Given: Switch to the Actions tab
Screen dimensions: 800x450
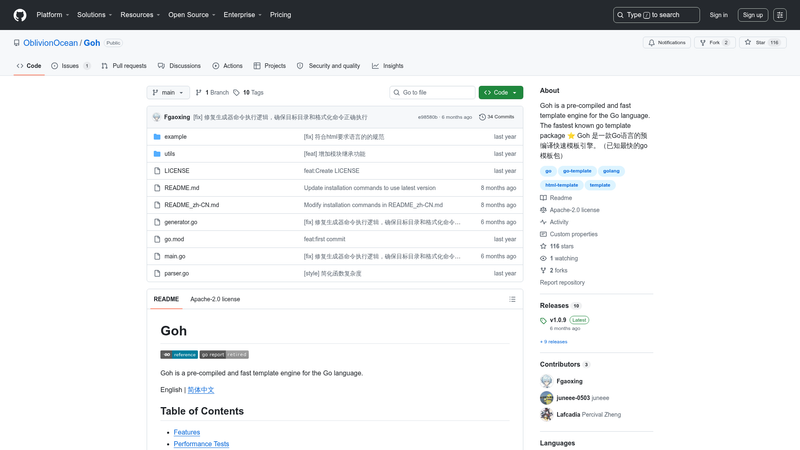Looking at the screenshot, I should (x=228, y=66).
